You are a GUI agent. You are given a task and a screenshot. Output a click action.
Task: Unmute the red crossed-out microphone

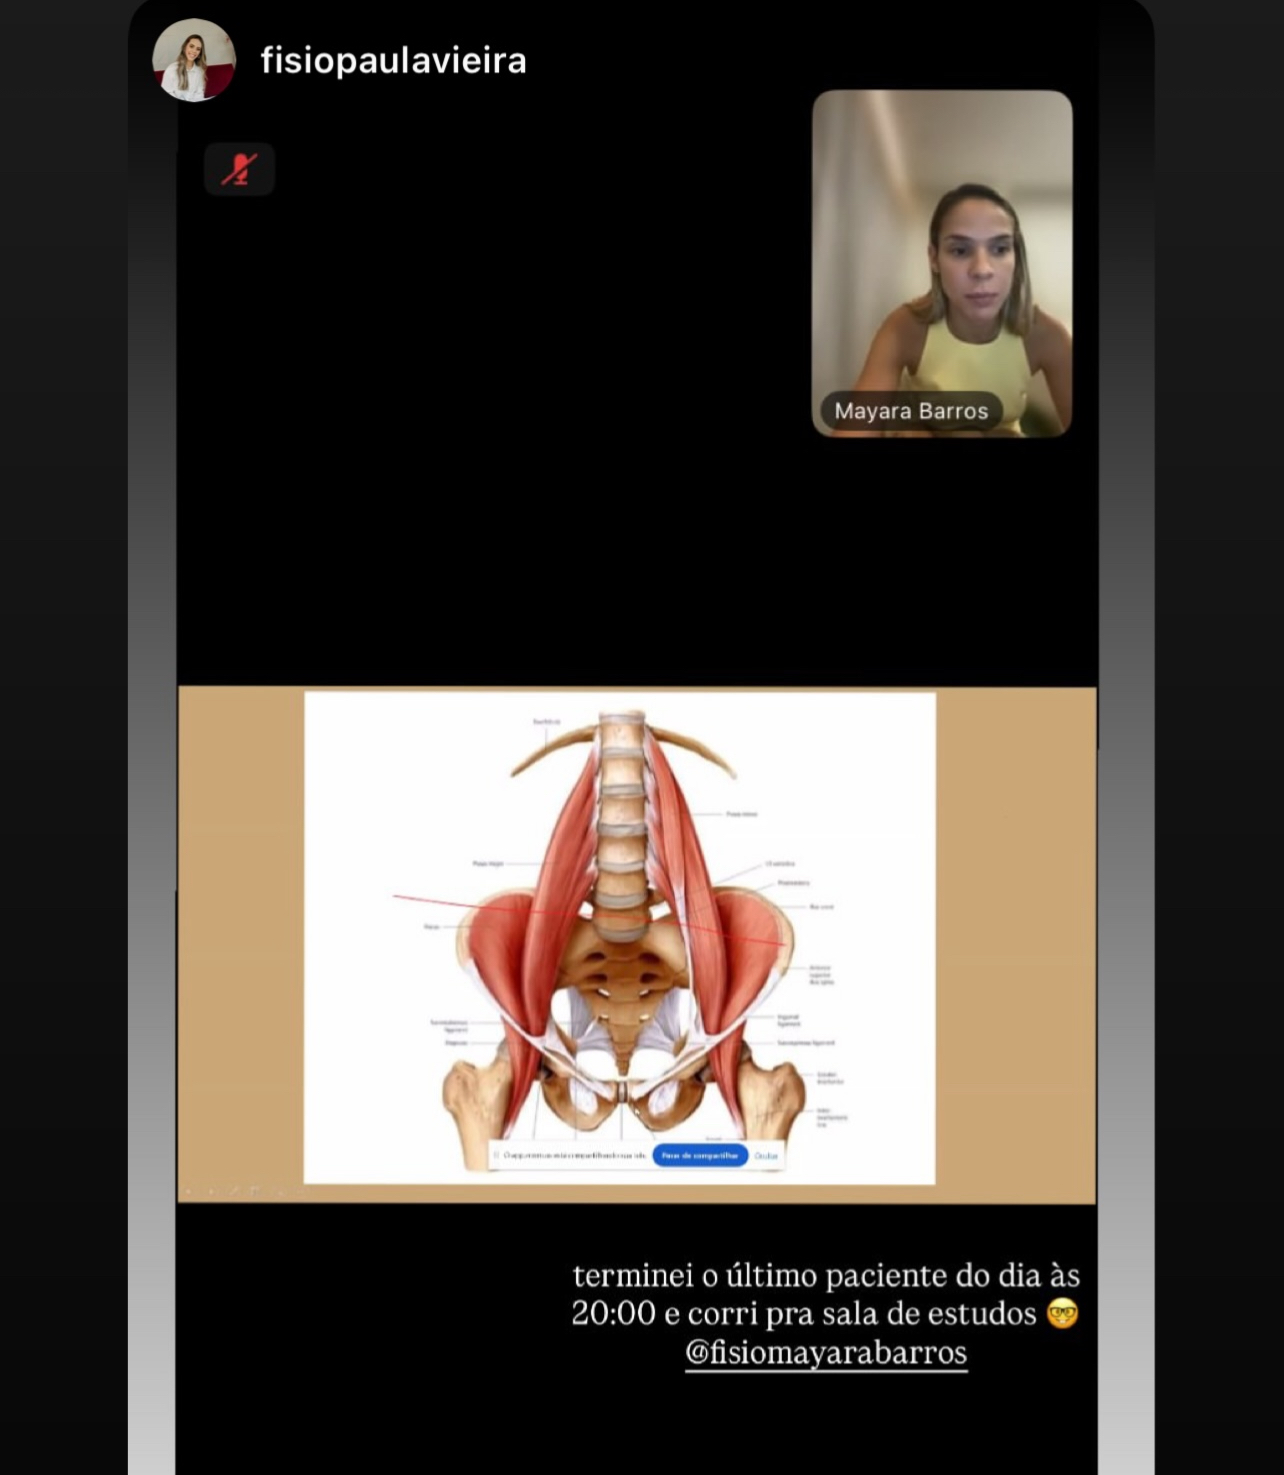[239, 169]
